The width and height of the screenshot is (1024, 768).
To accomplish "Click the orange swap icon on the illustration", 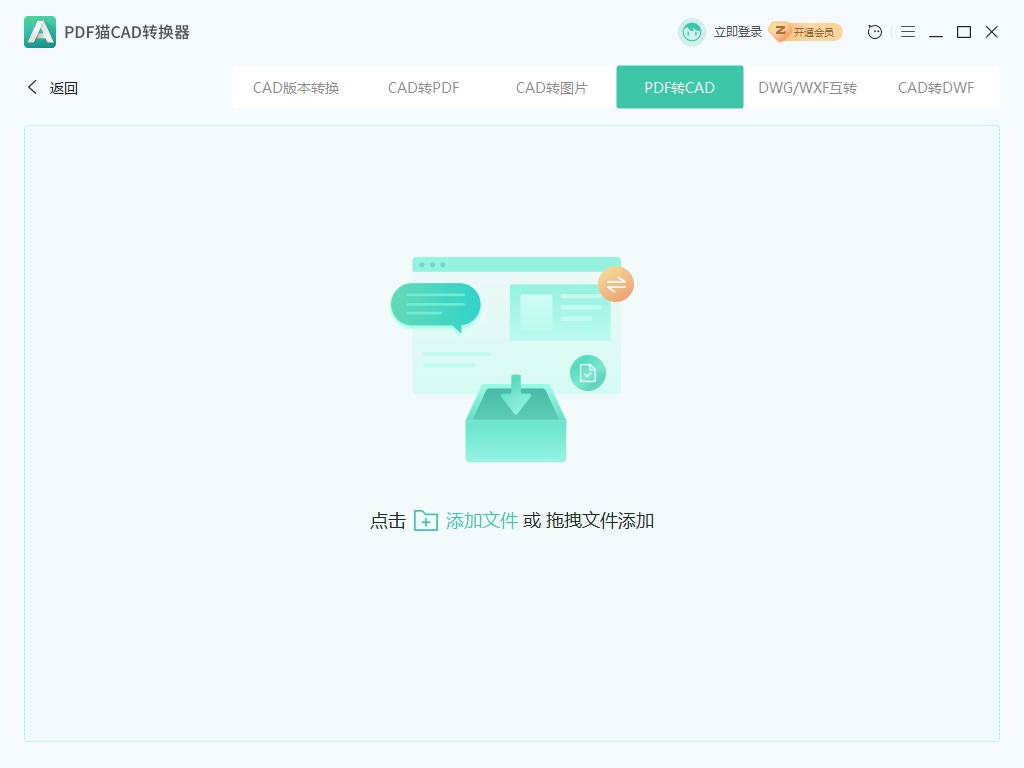I will [615, 284].
